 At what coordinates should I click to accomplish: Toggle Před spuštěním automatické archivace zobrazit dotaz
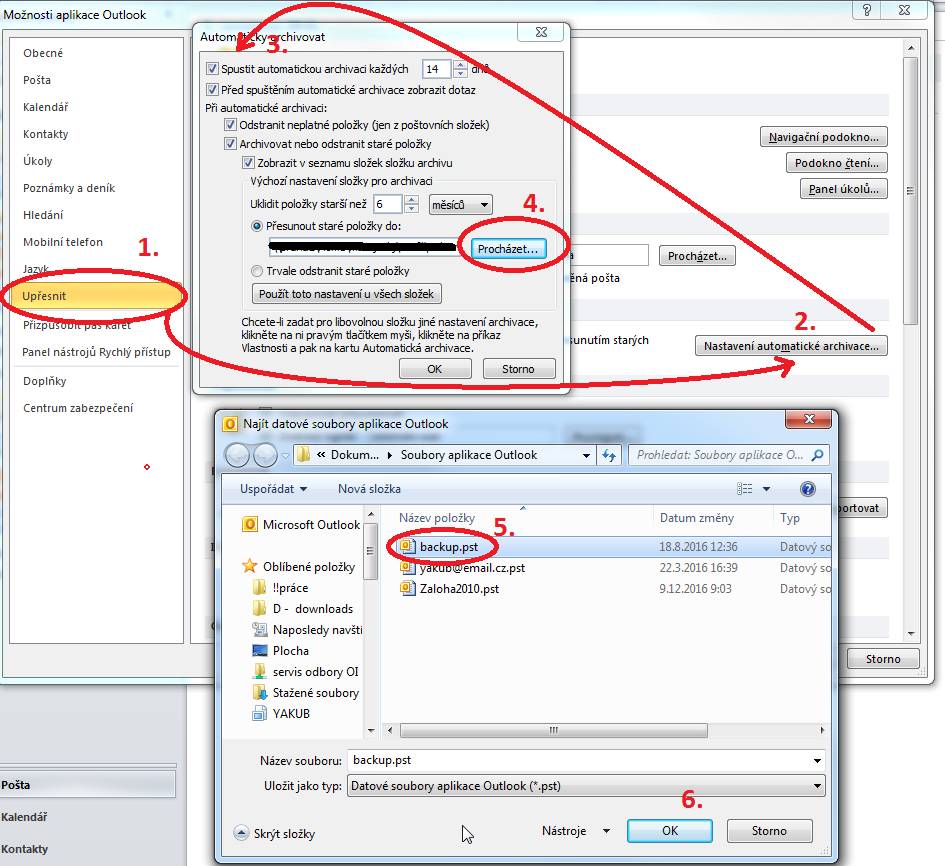coord(212,90)
